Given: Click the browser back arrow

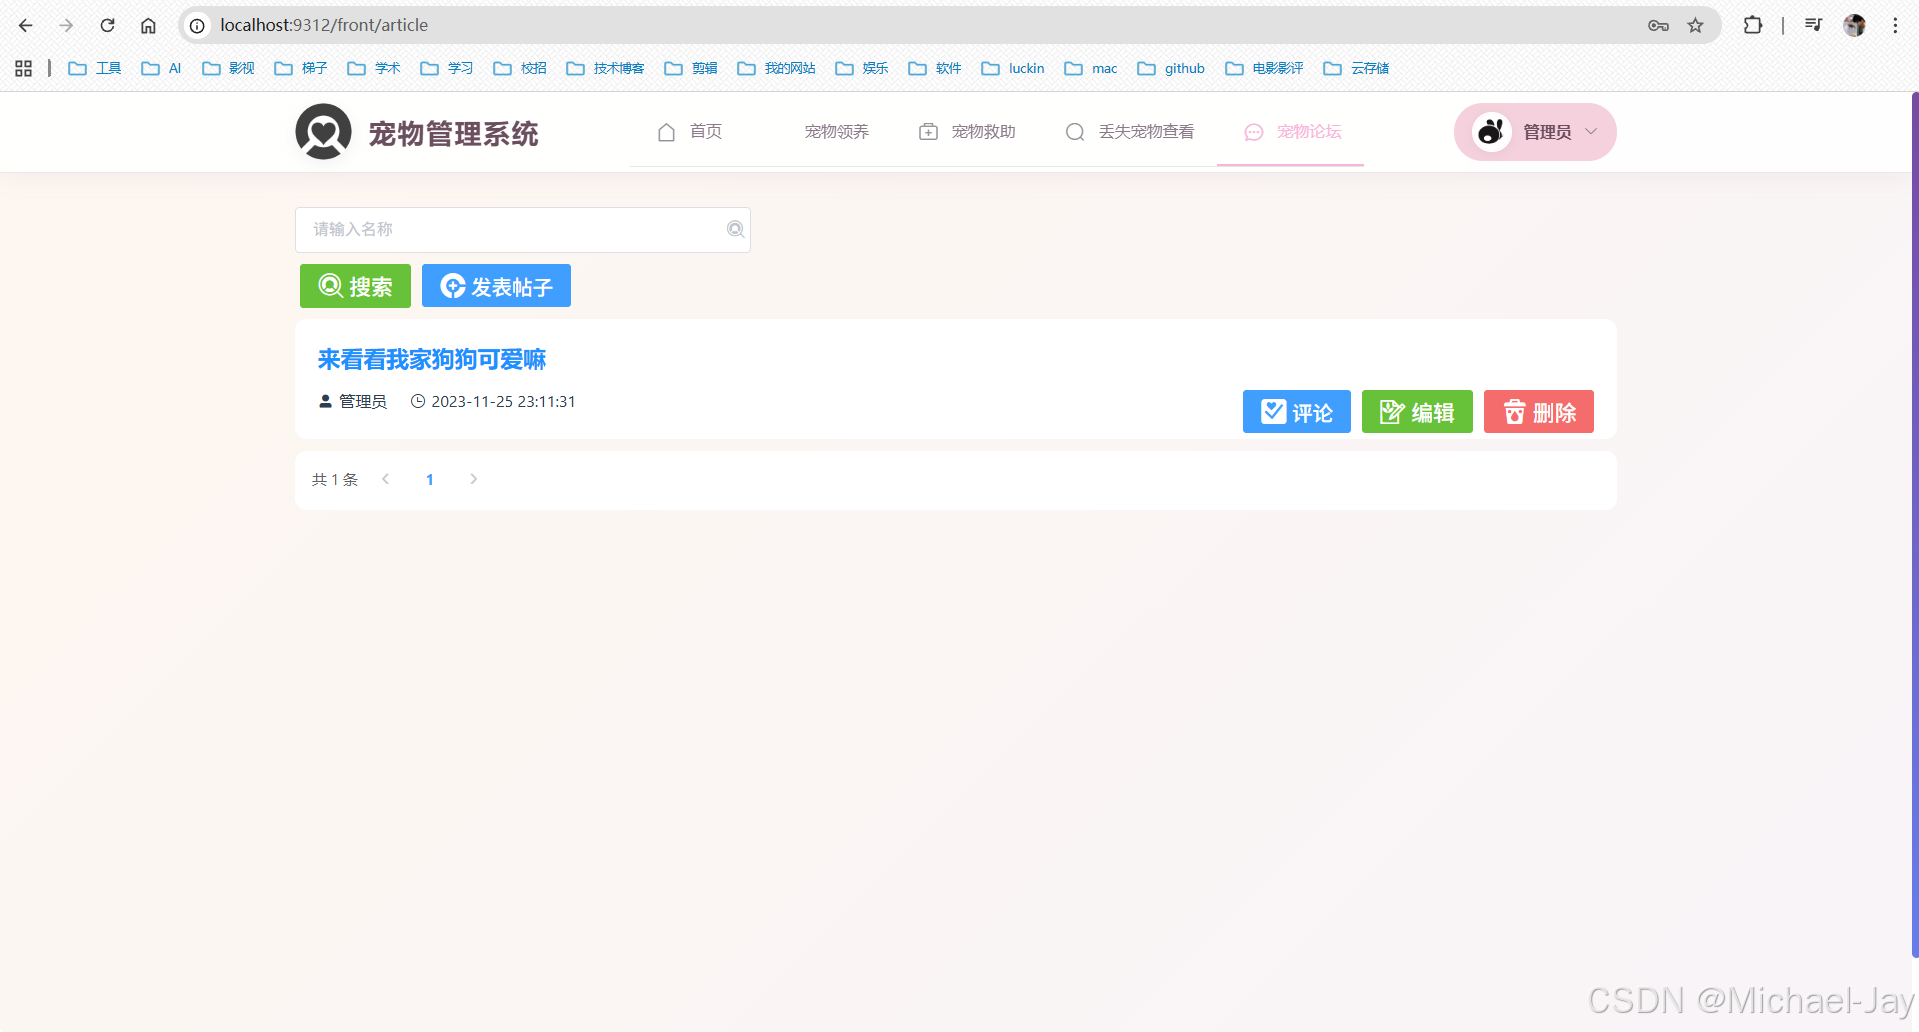Looking at the screenshot, I should pos(26,25).
